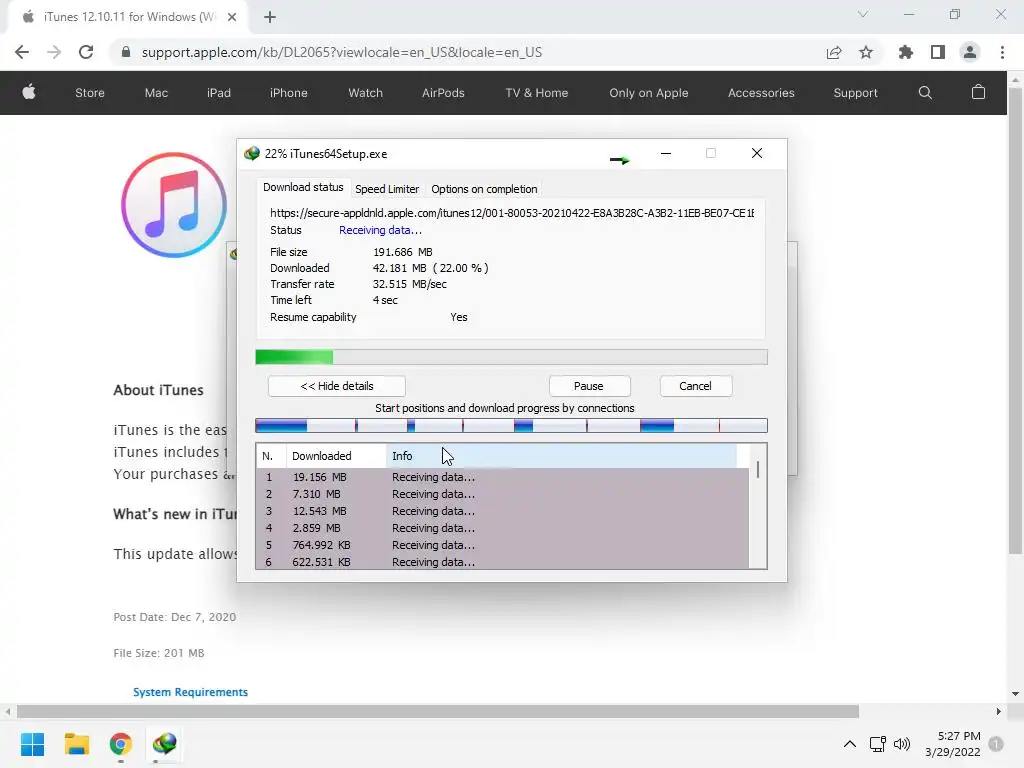
Task: Click the browser forward arrow
Action: [x=54, y=52]
